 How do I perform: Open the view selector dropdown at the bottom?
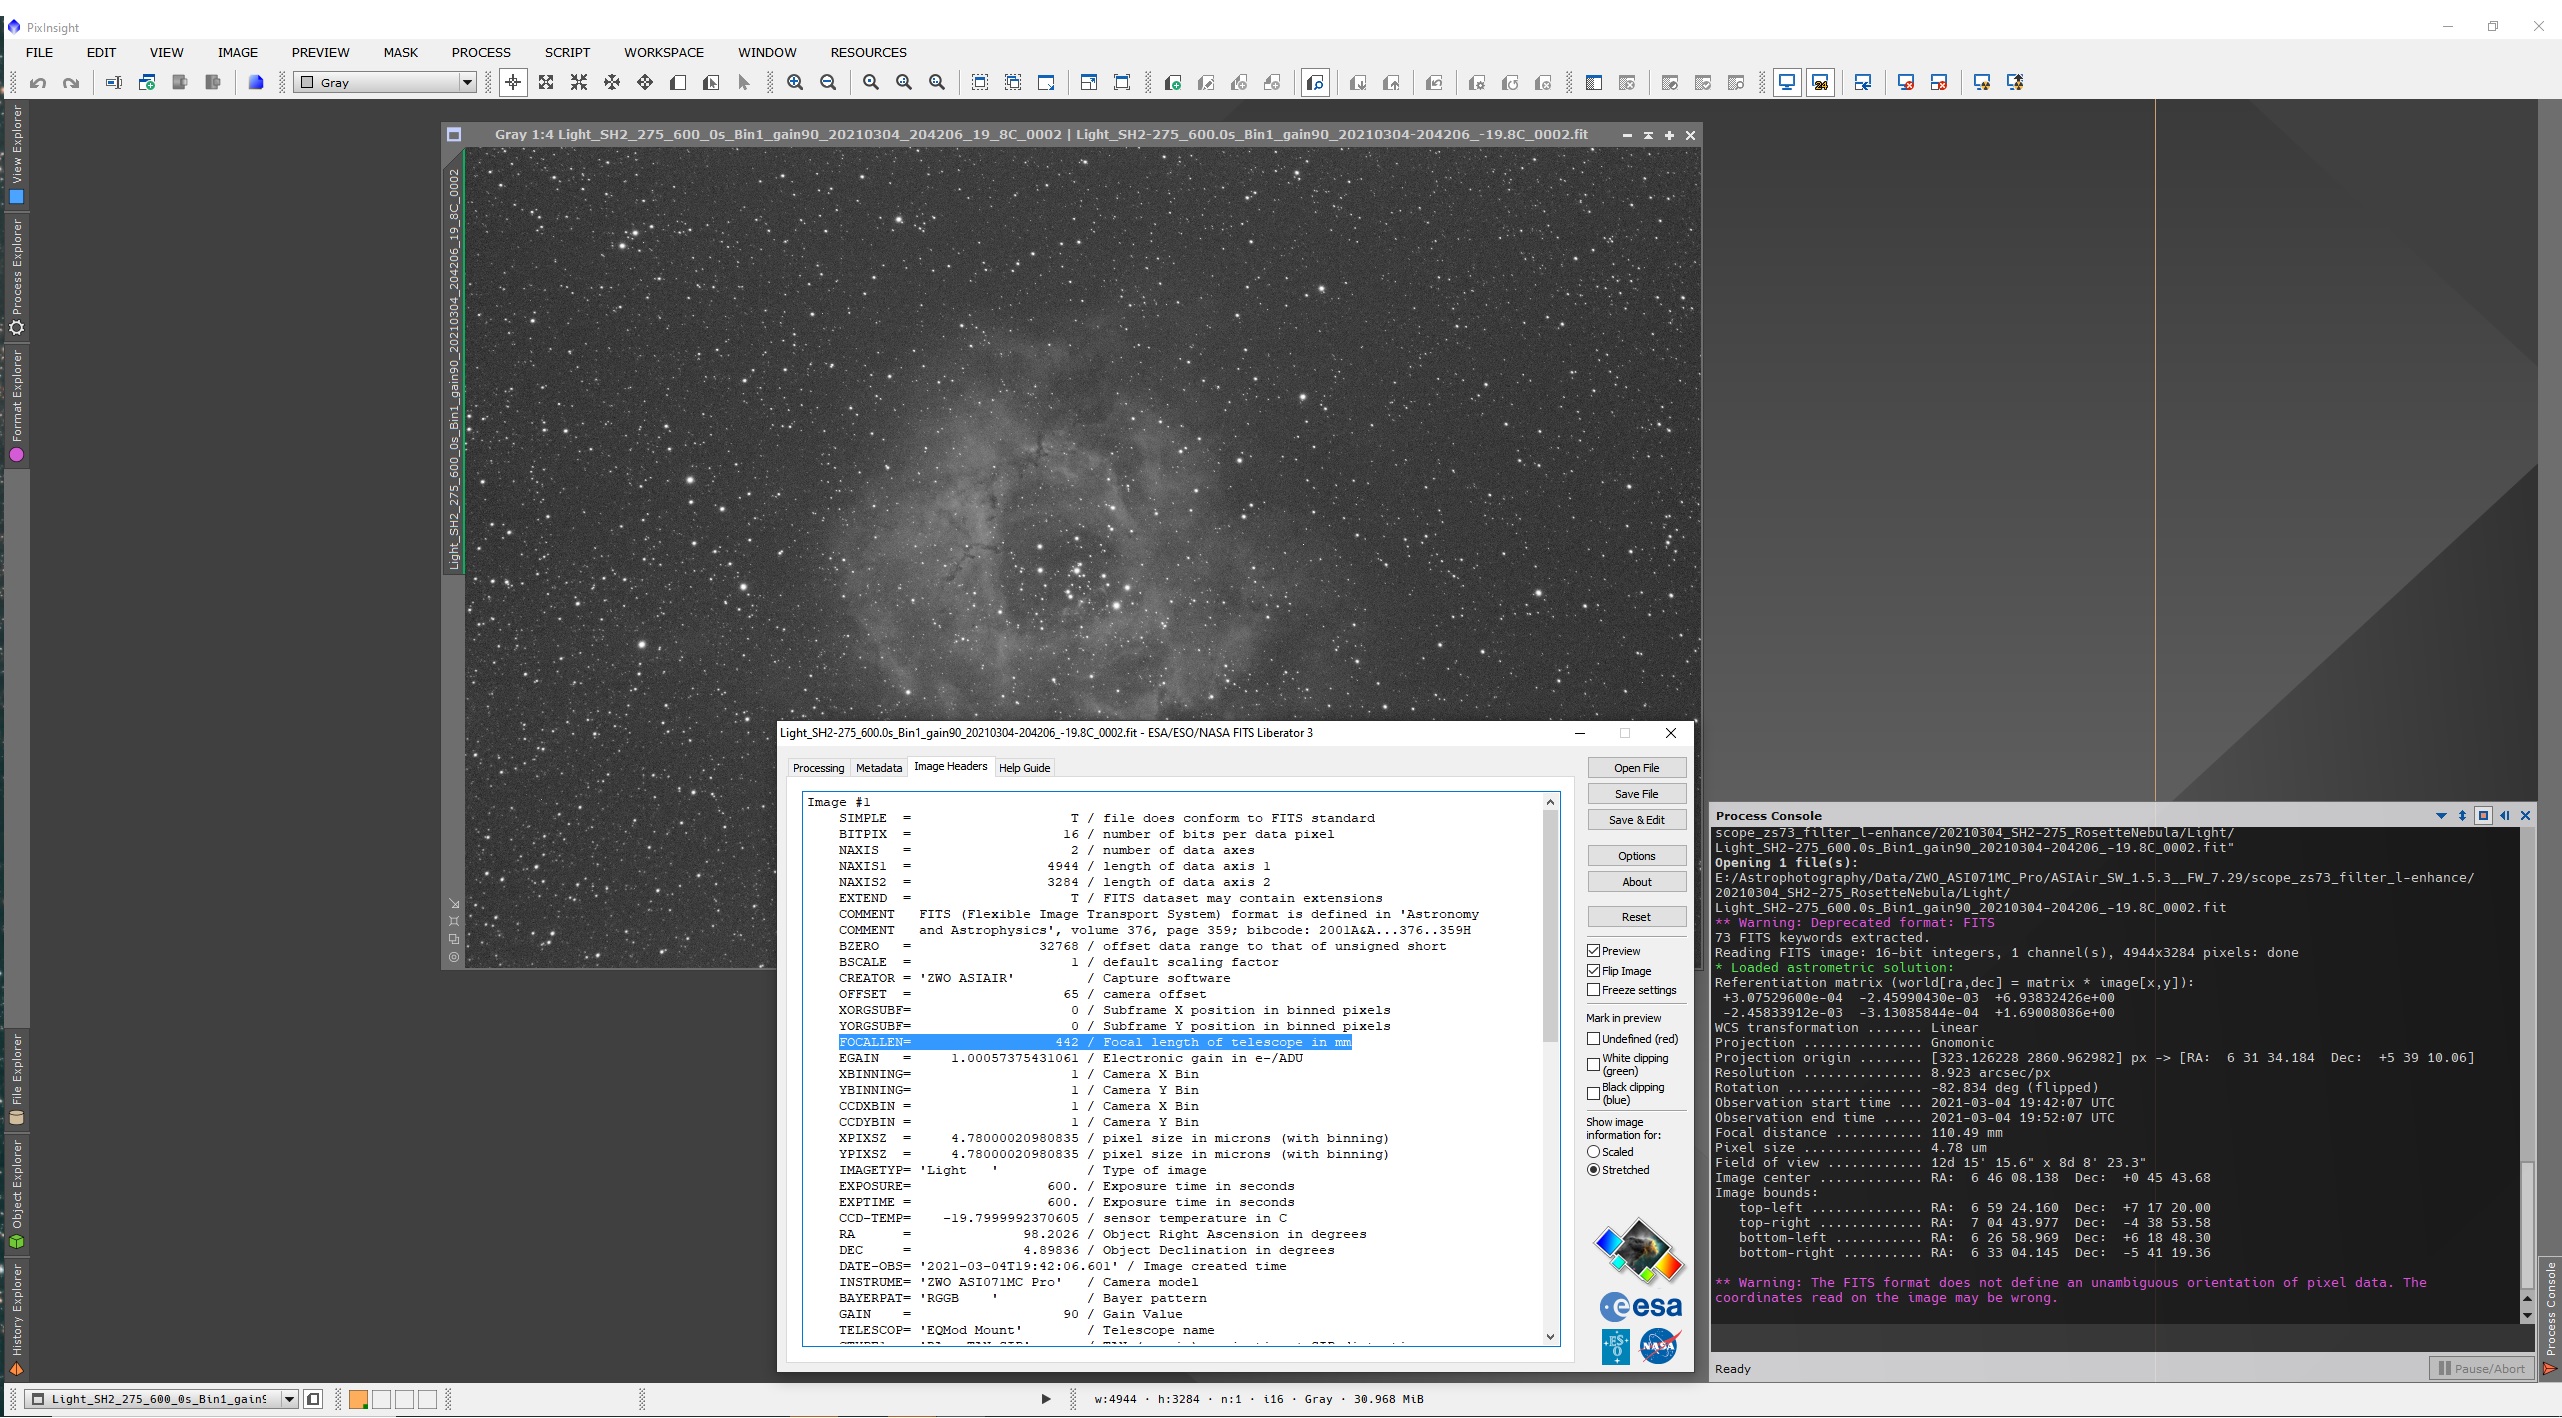[162, 1399]
